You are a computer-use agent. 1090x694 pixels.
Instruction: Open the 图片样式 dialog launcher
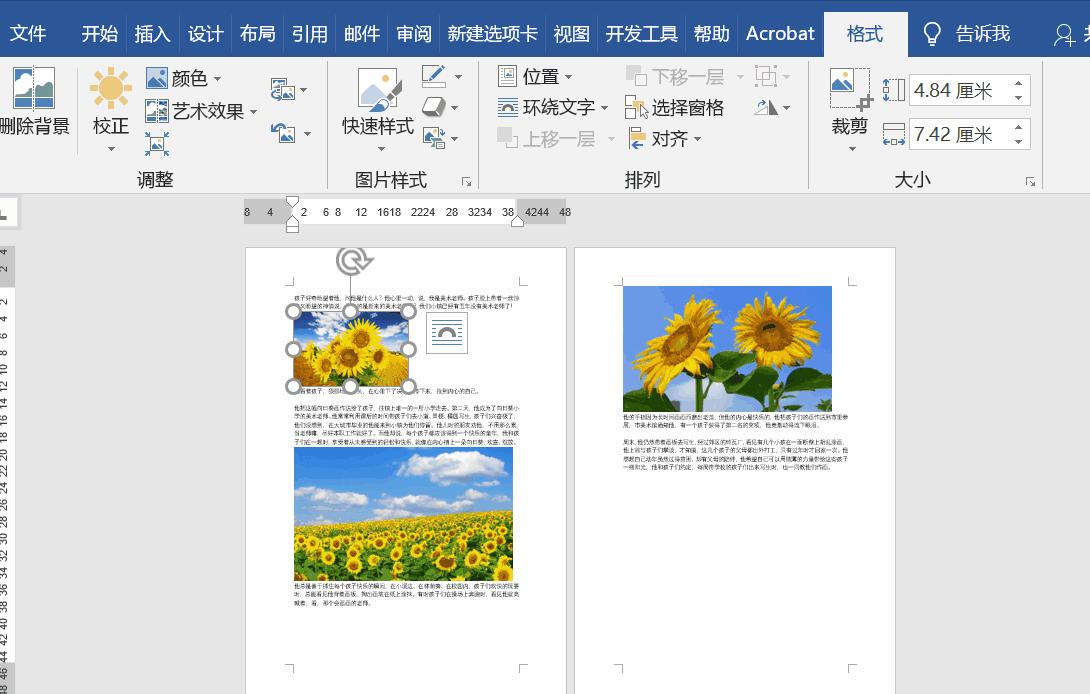pyautogui.click(x=466, y=181)
